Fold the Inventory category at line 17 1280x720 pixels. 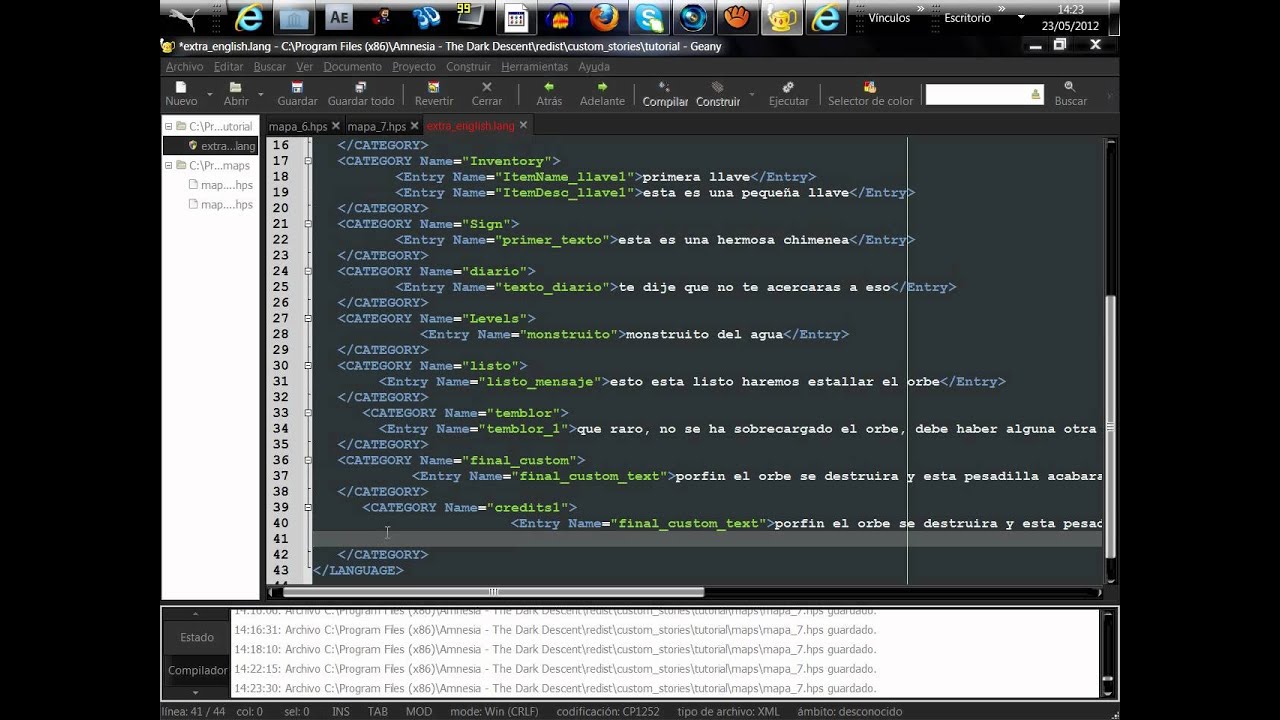click(x=307, y=161)
